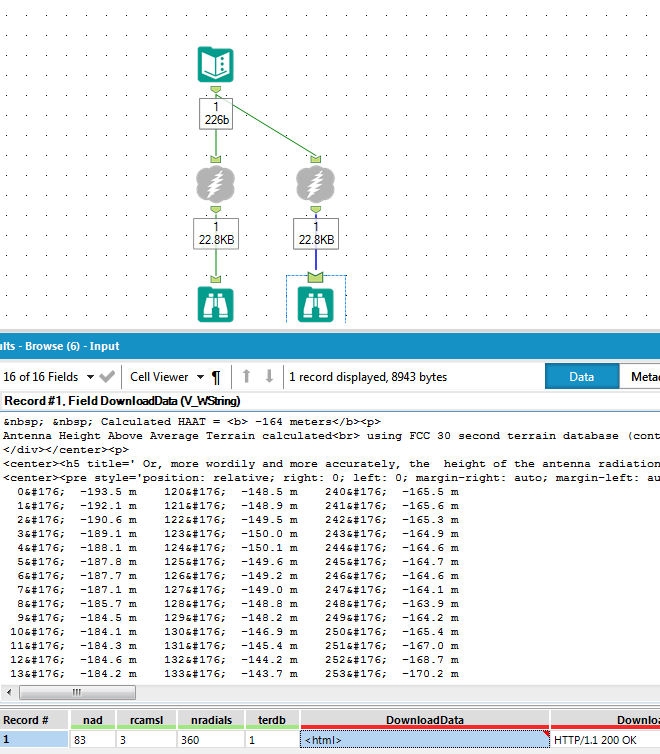The height and width of the screenshot is (754, 660).
Task: Toggle the paragraph whitespace symbol
Action: [216, 377]
